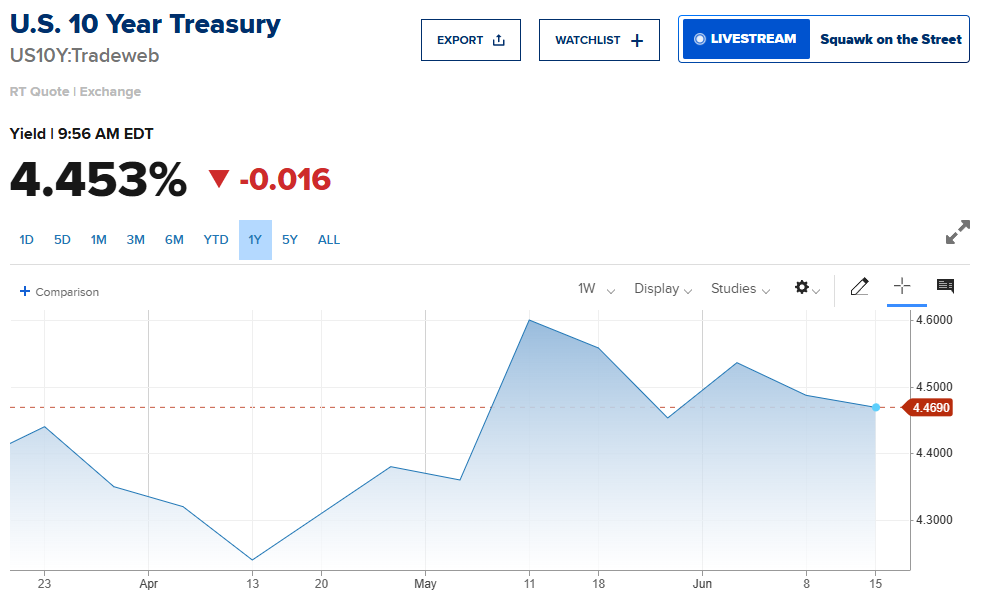This screenshot has height=597, width=987.
Task: Select the YTD time range tab
Action: click(x=216, y=240)
